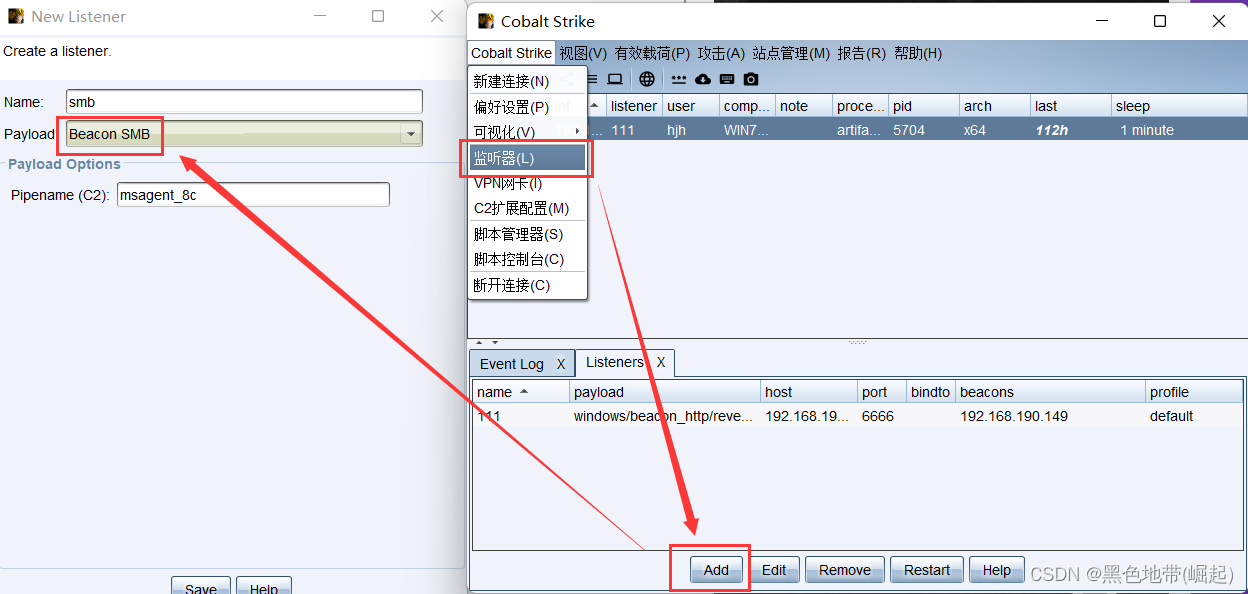
Task: Select the 监听器(L) menu entry
Action: click(511, 158)
